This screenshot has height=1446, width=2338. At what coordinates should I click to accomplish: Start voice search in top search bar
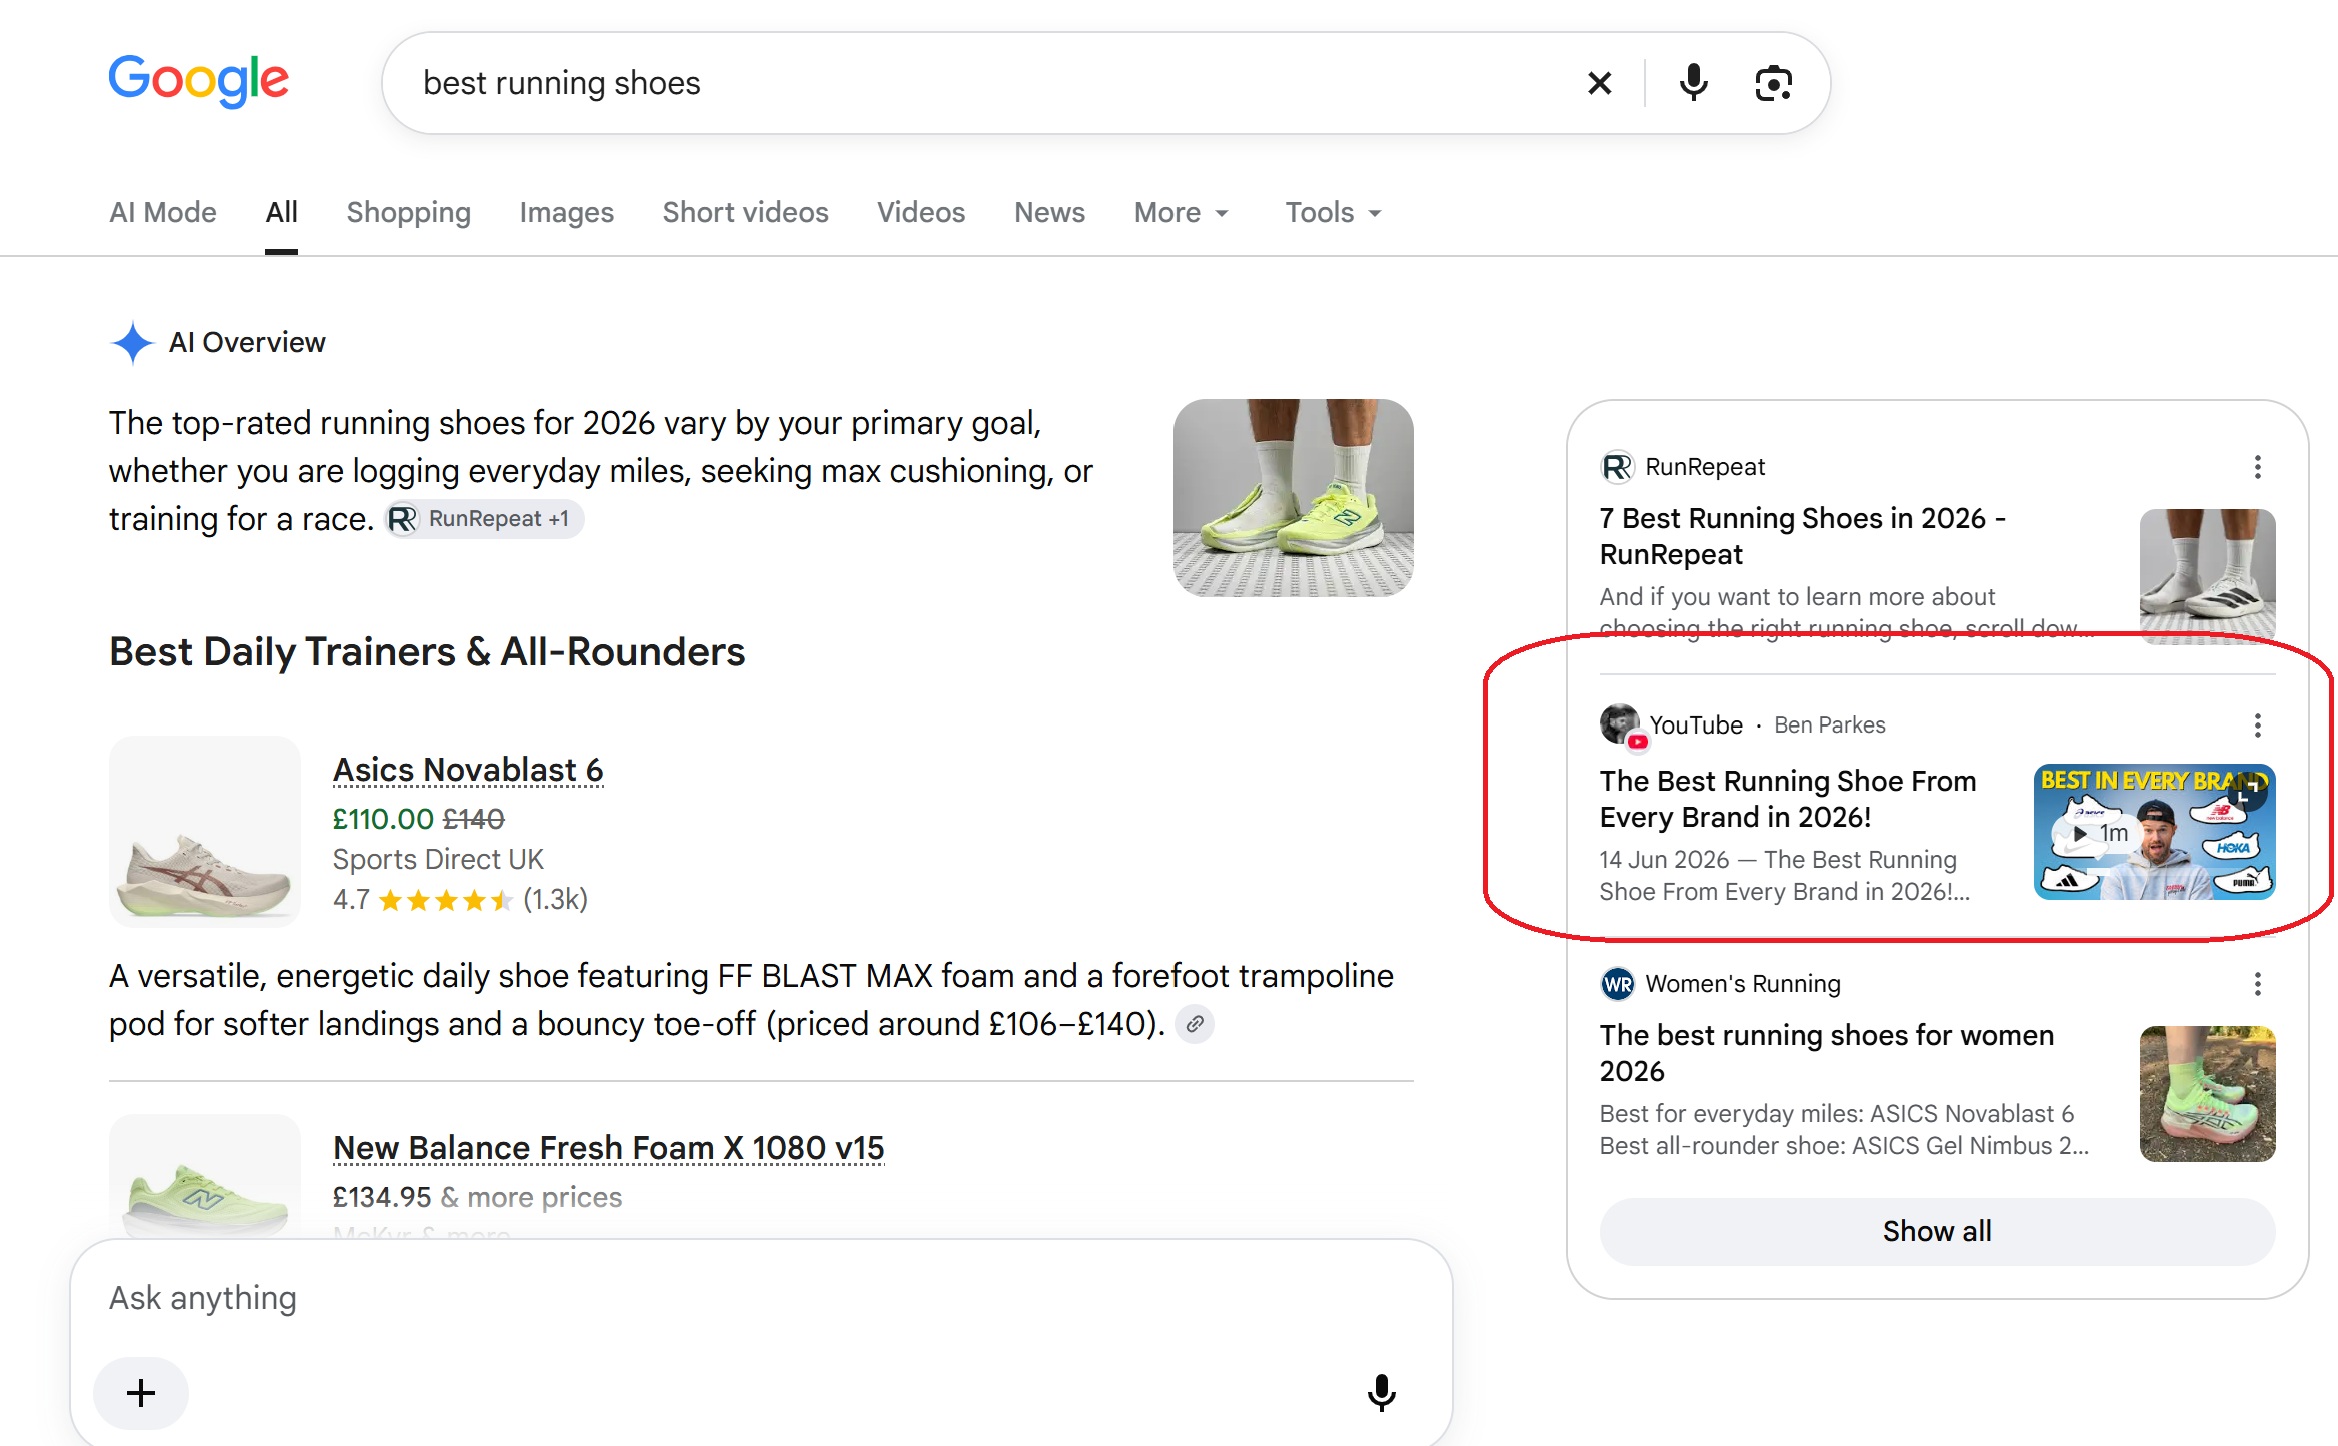pos(1693,83)
